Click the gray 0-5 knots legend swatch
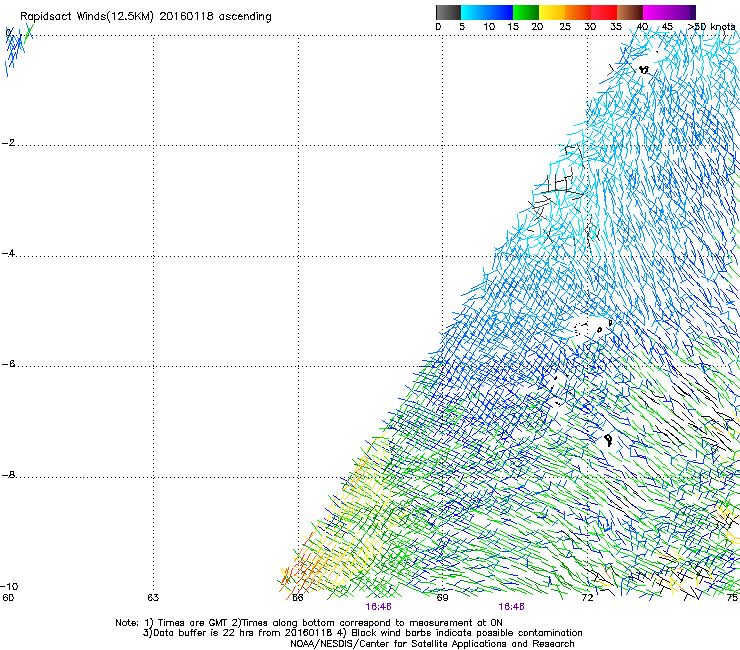740x650 pixels. tap(448, 12)
